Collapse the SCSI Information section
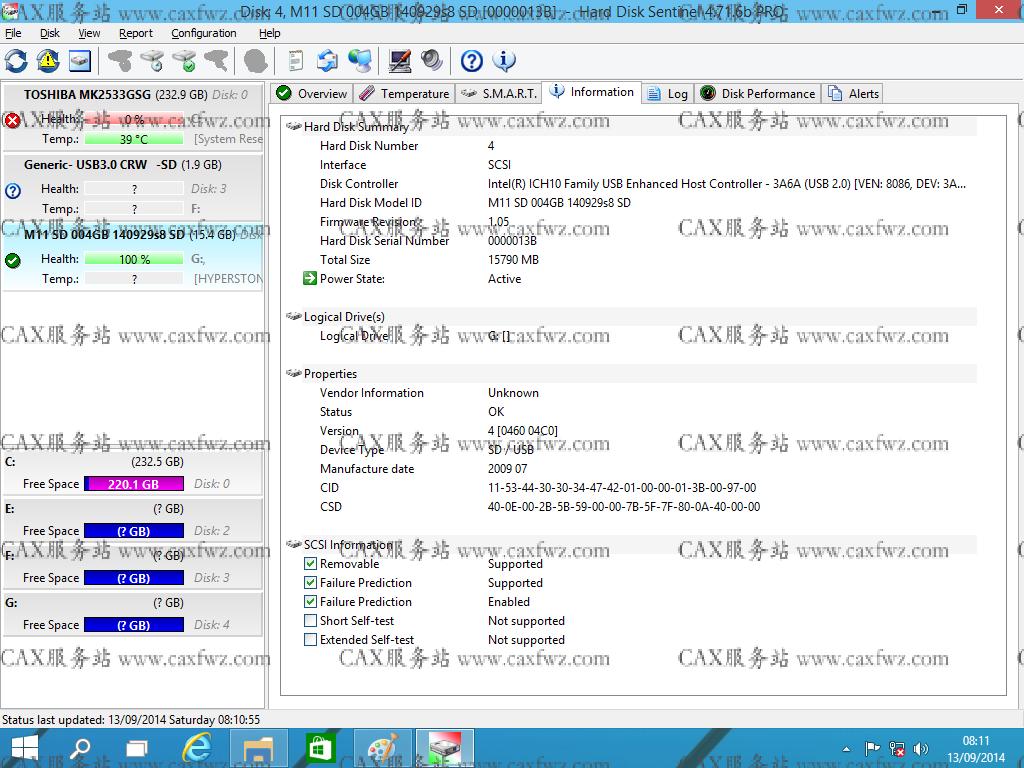 (294, 545)
